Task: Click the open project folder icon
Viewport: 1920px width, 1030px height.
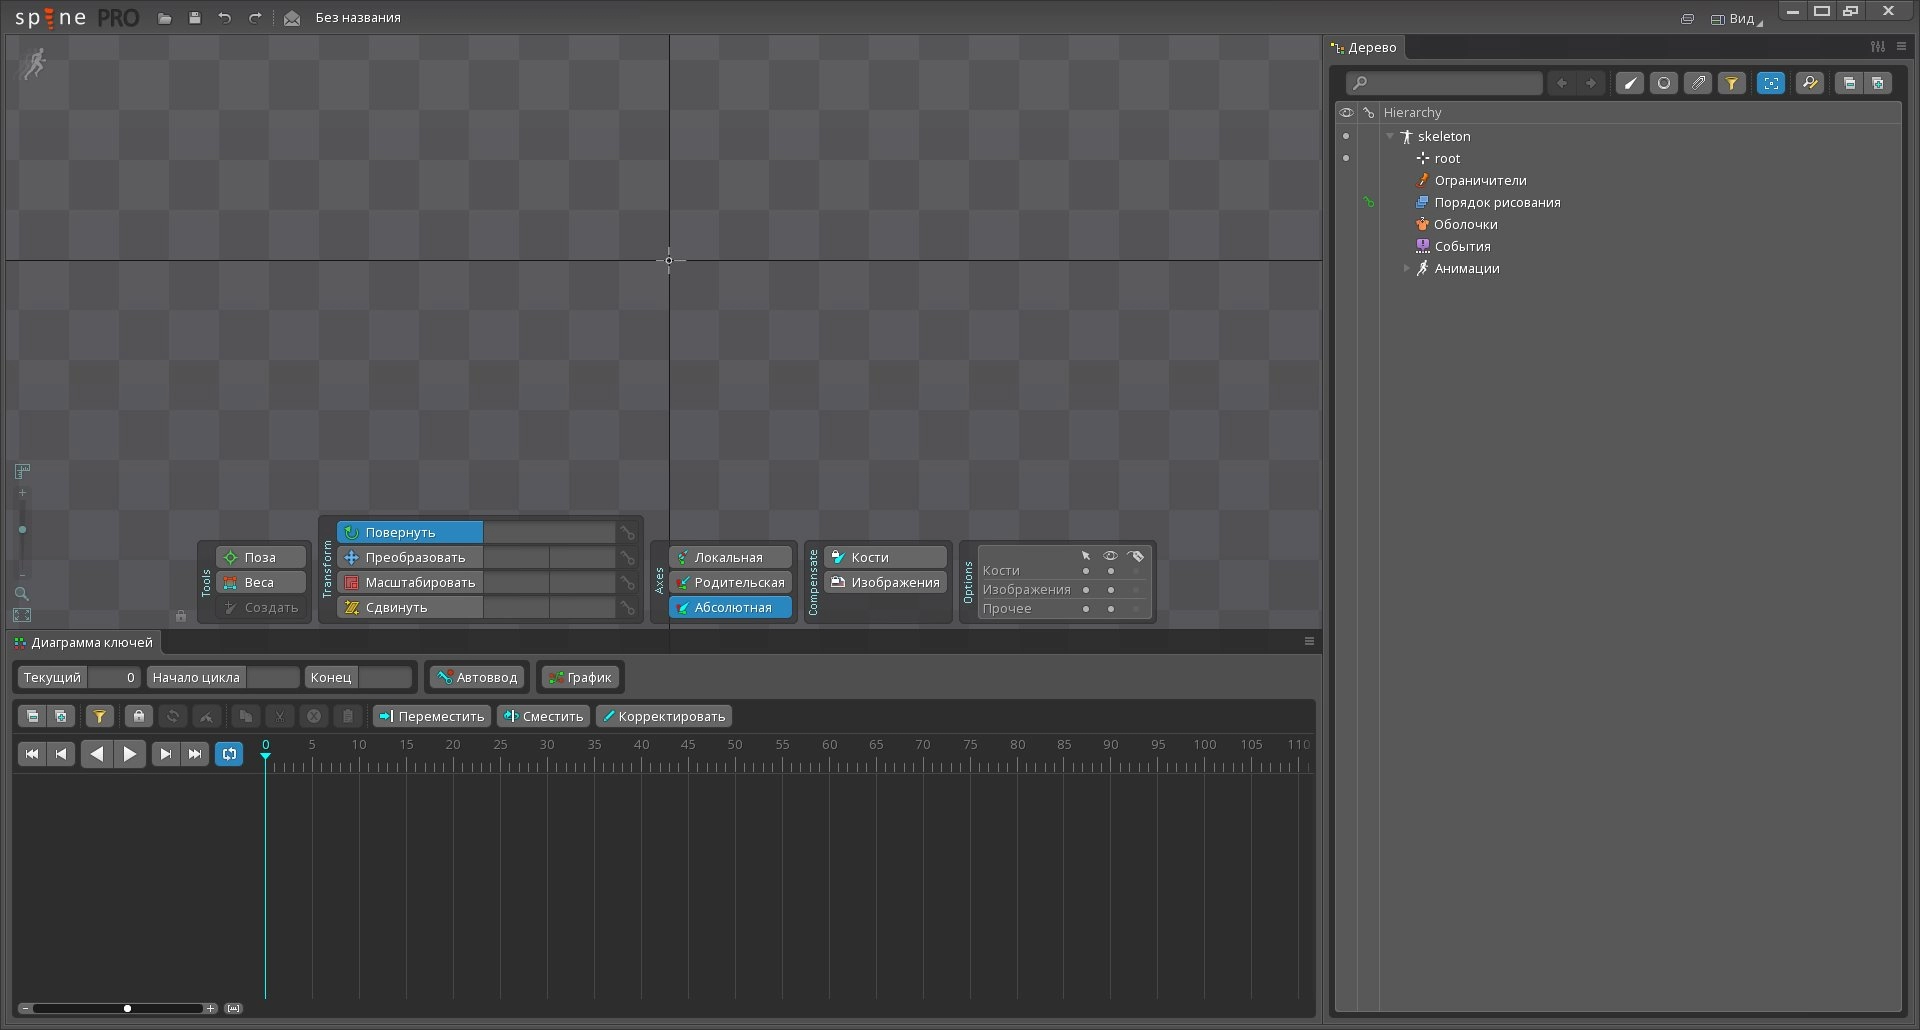Action: pyautogui.click(x=165, y=18)
